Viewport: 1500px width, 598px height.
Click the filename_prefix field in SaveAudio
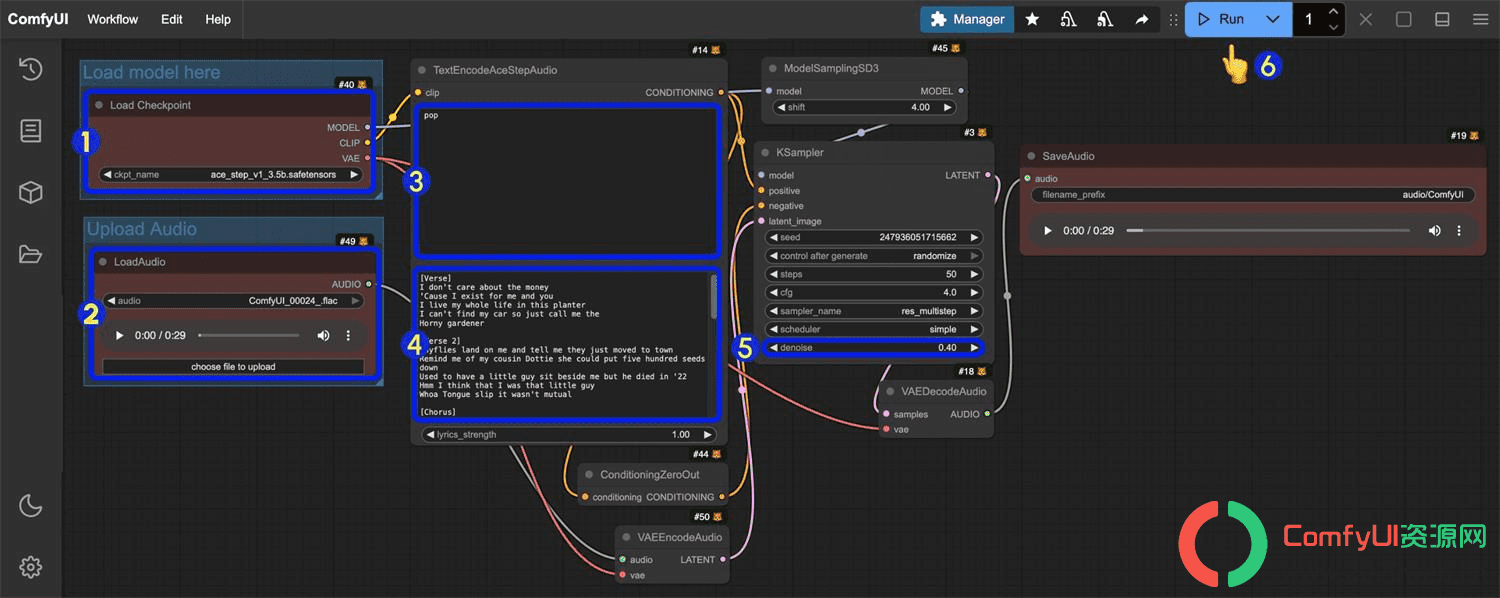pyautogui.click(x=1253, y=195)
